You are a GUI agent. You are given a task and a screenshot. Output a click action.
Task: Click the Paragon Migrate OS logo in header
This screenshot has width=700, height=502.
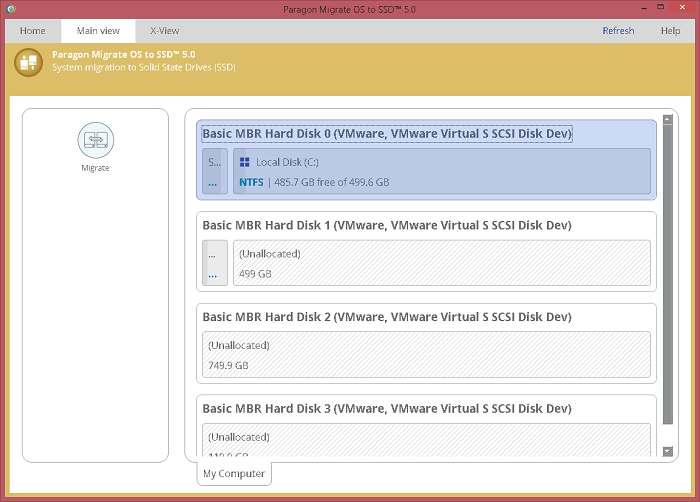[29, 62]
